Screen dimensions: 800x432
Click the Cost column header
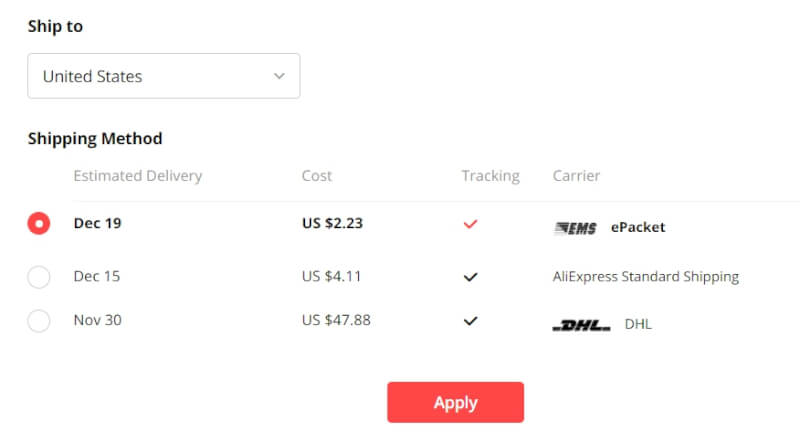pyautogui.click(x=317, y=176)
